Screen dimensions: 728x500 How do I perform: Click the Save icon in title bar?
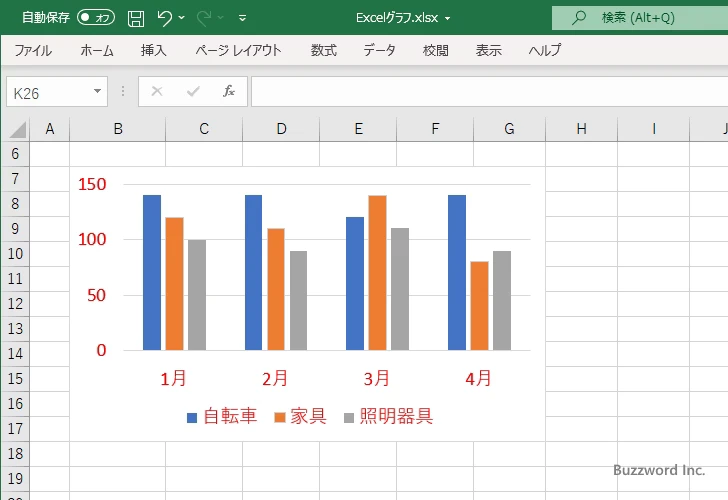click(136, 18)
